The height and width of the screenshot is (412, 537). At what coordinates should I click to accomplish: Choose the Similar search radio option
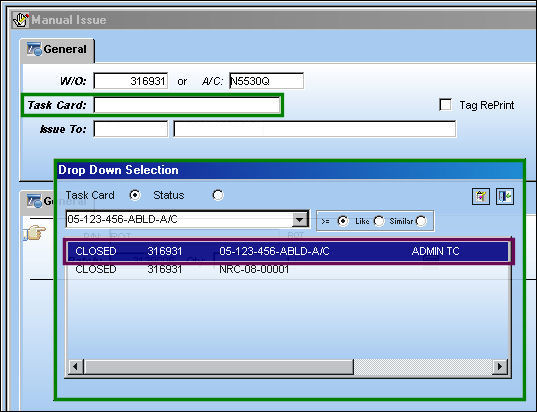pos(421,221)
